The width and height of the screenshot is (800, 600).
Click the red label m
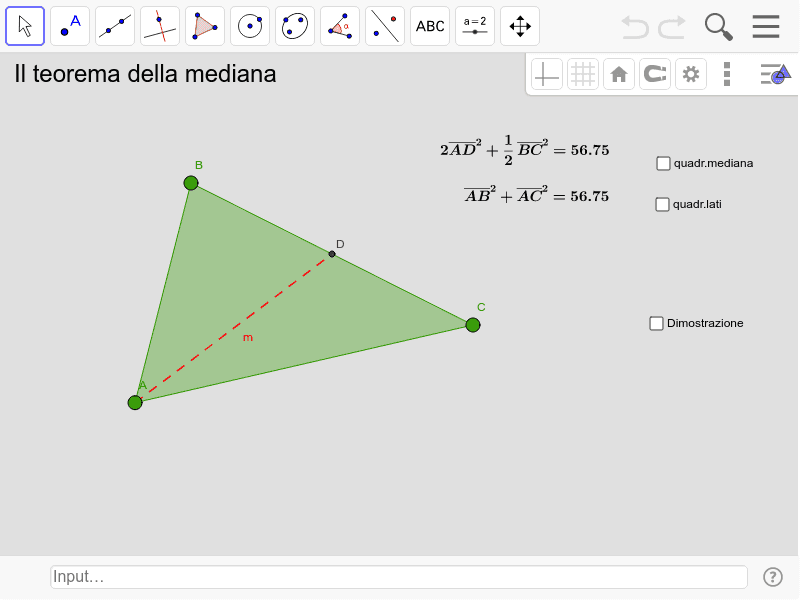(247, 338)
